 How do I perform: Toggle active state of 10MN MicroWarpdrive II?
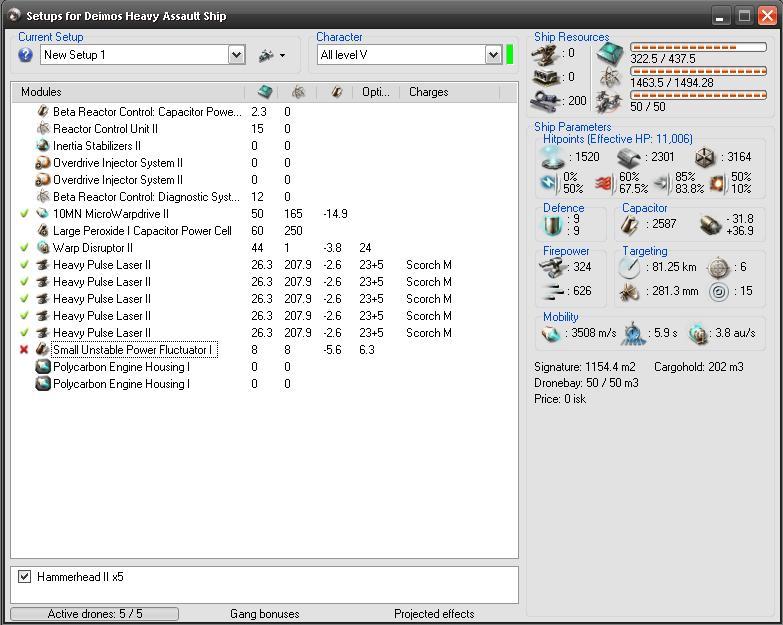tap(24, 214)
